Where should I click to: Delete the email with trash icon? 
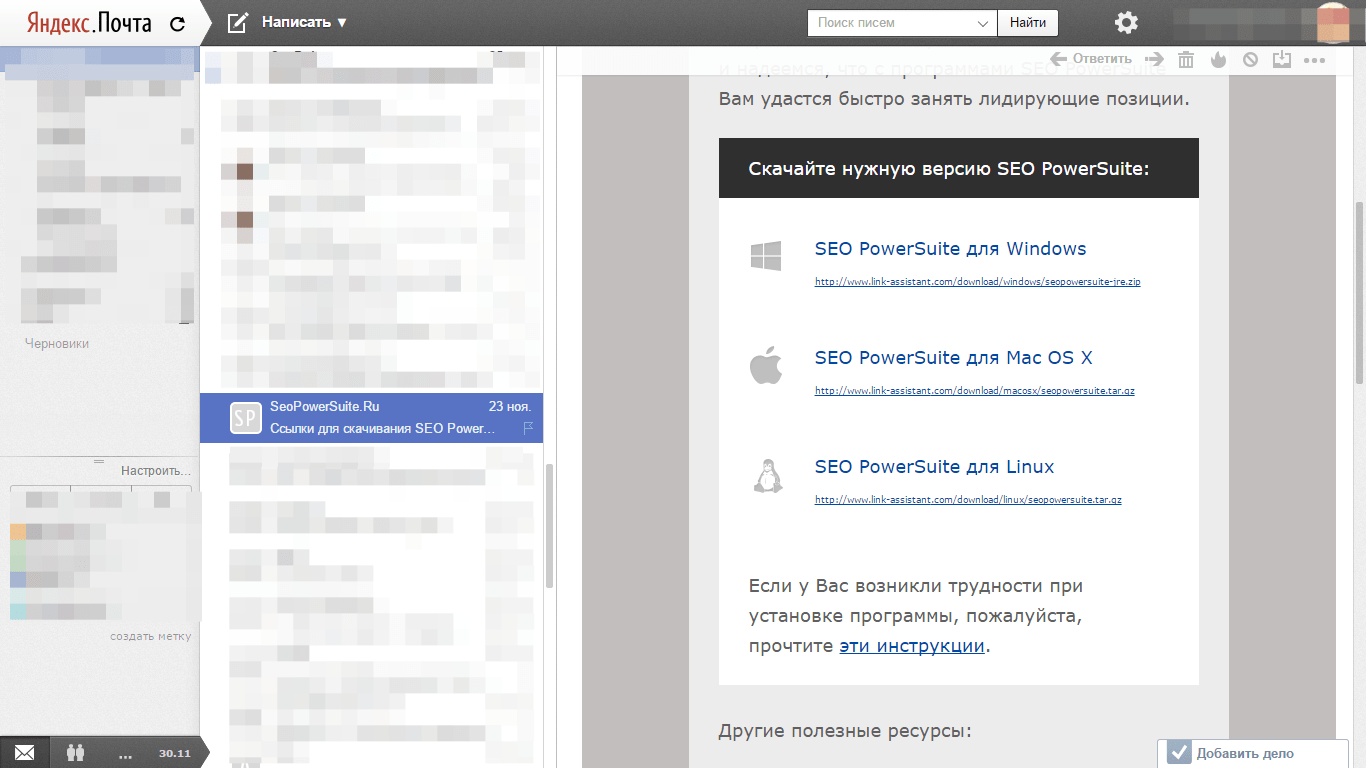1186,59
